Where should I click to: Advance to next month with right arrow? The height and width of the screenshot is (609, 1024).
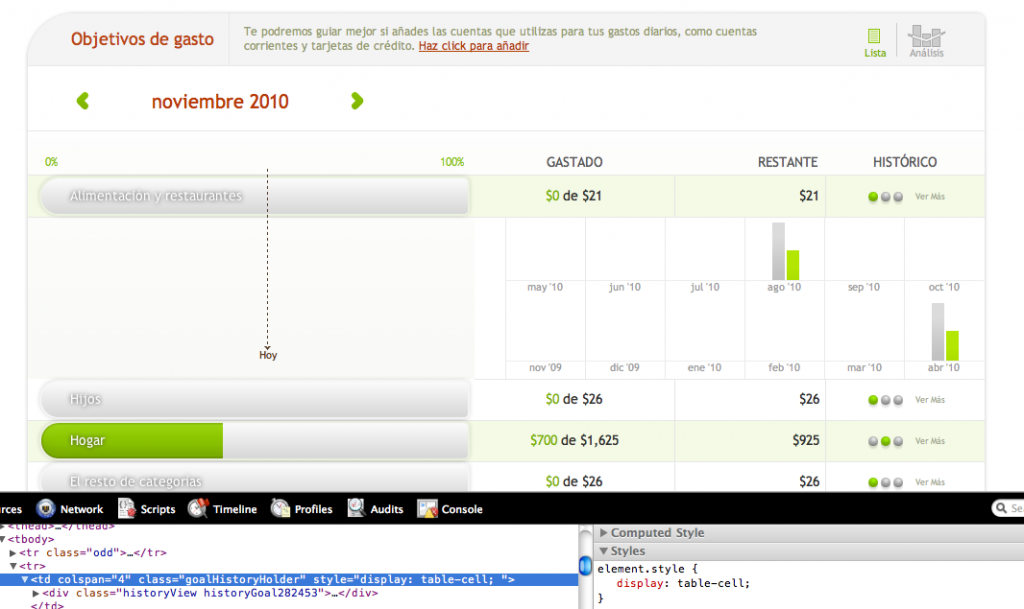[x=357, y=101]
